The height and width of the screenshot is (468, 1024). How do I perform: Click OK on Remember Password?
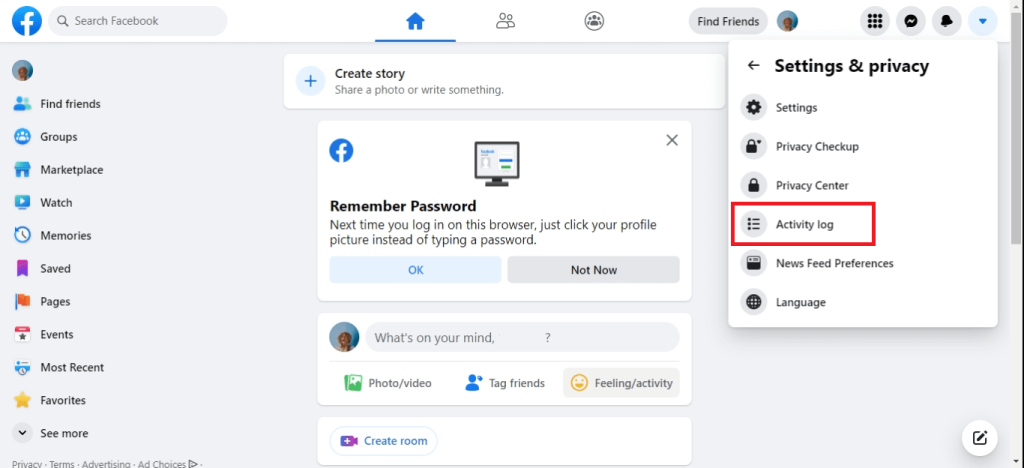415,270
